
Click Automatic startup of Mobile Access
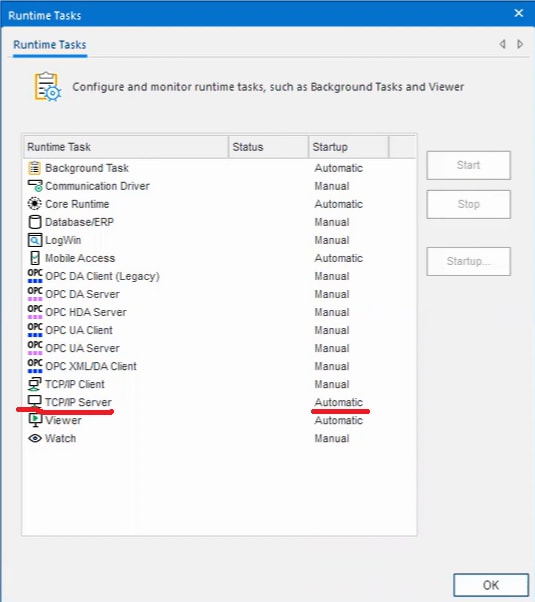click(338, 258)
